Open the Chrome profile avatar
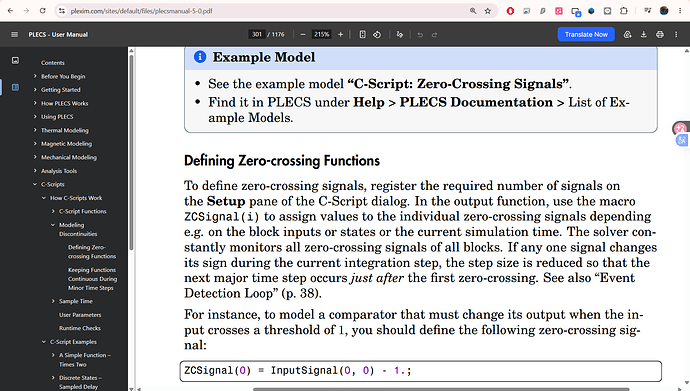 (x=664, y=11)
